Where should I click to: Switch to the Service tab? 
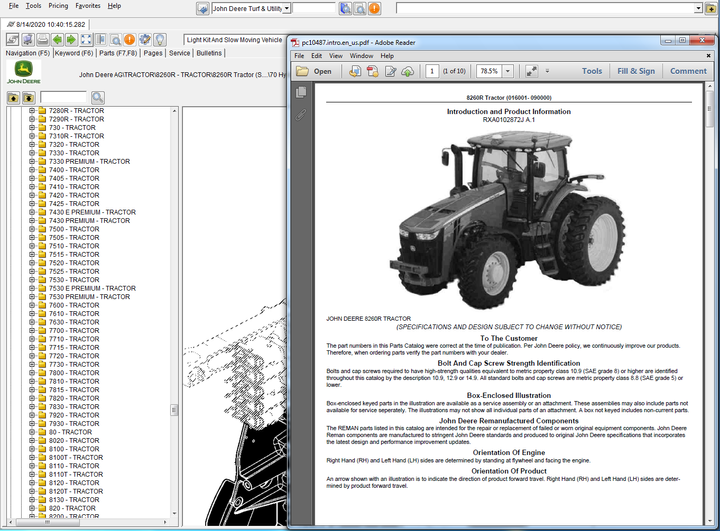[x=179, y=53]
